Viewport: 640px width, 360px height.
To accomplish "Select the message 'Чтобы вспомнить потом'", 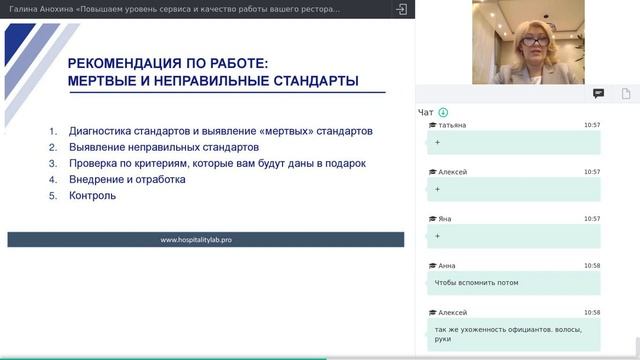I will click(x=513, y=283).
